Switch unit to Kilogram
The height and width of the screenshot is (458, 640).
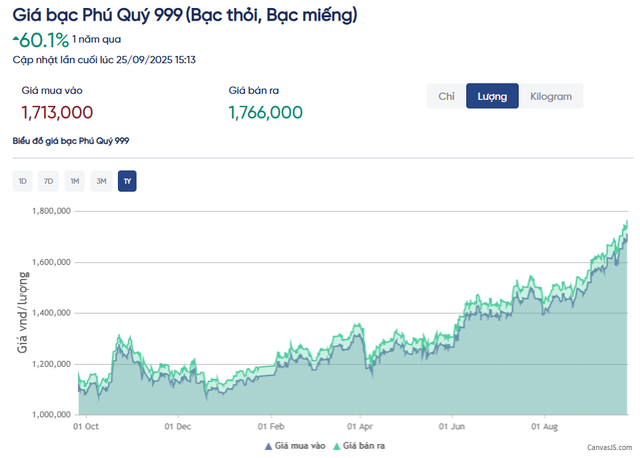click(551, 96)
